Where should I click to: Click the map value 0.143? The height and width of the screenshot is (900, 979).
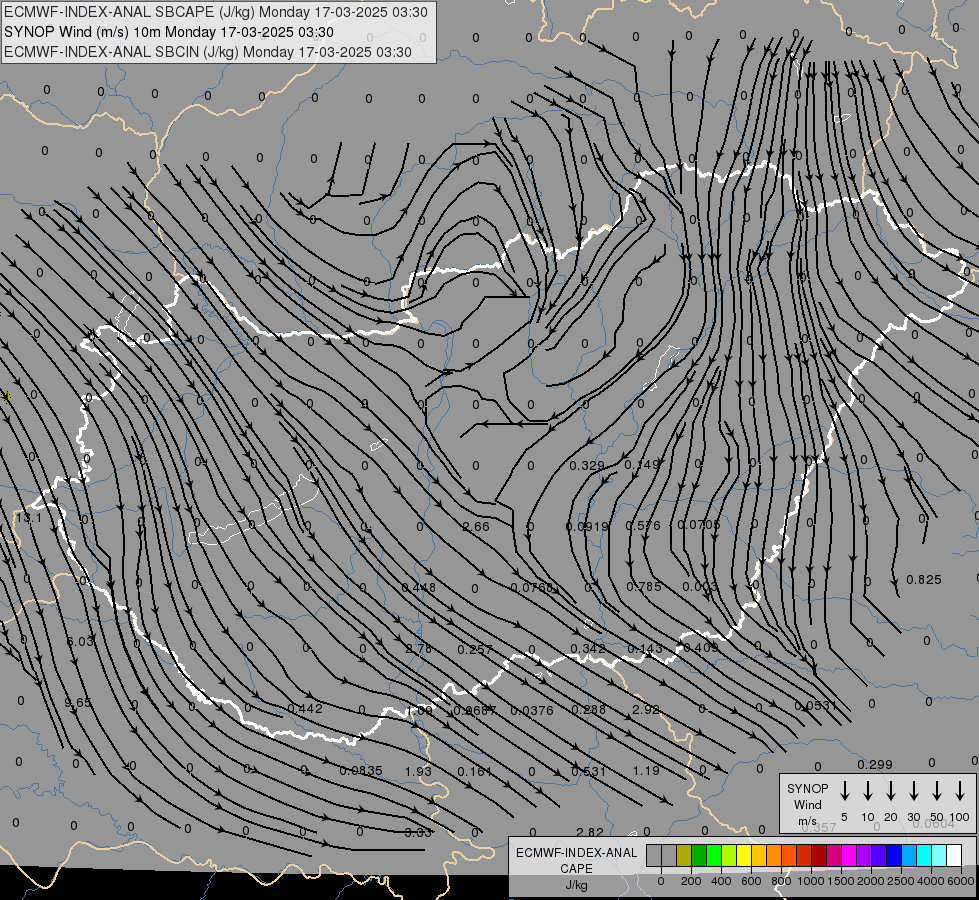pos(644,648)
